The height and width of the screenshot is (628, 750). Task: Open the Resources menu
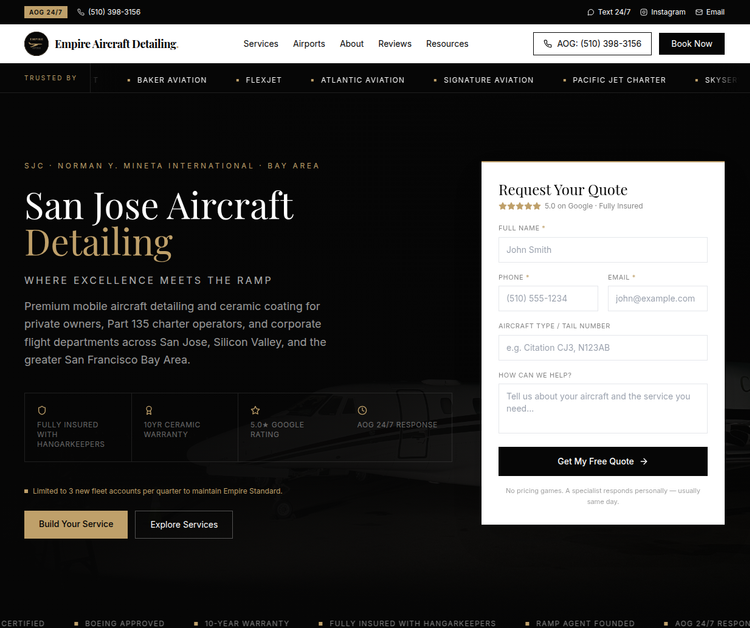click(447, 44)
